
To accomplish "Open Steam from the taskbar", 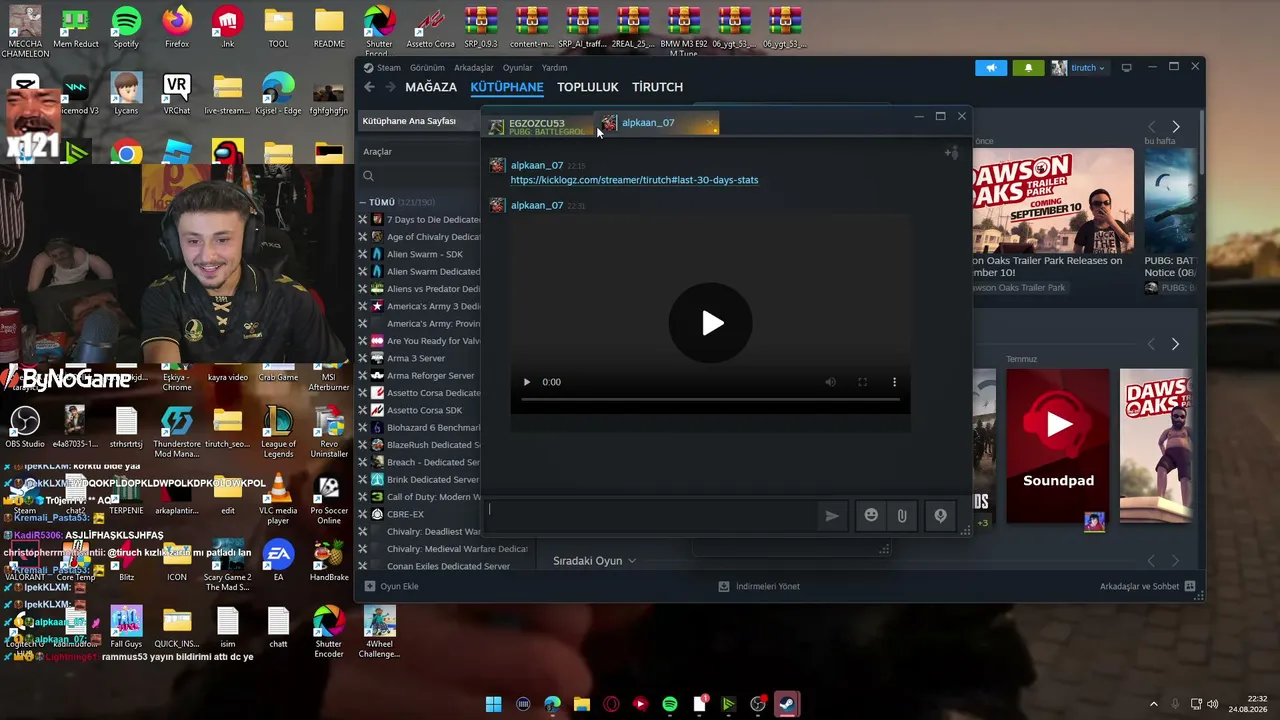I will (787, 704).
